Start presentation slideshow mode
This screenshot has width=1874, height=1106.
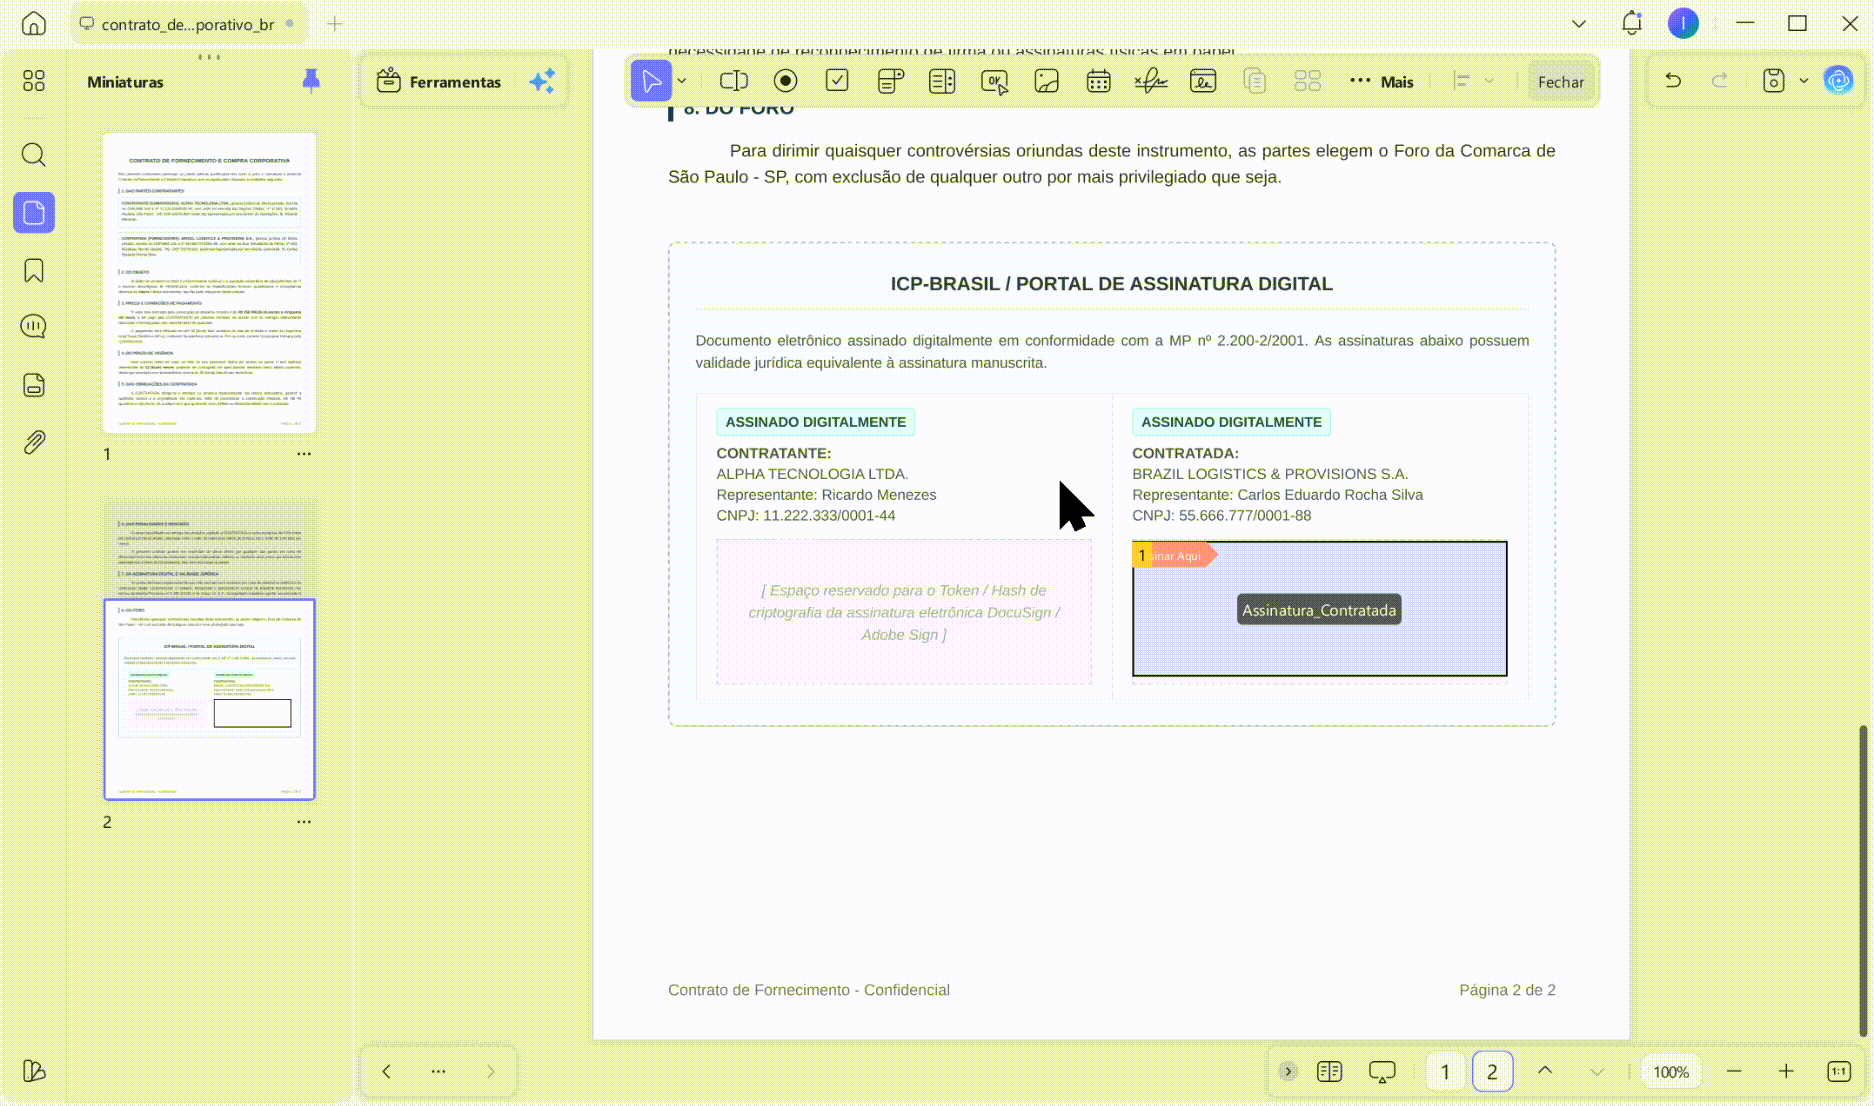(1382, 1072)
